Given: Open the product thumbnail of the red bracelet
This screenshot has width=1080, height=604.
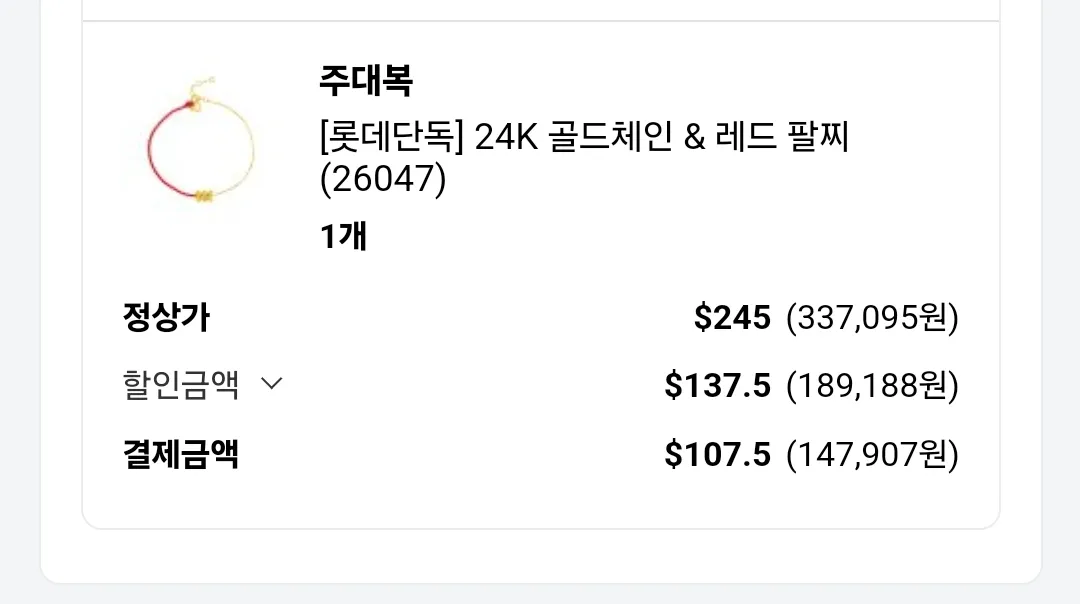Looking at the screenshot, I should tap(195, 148).
